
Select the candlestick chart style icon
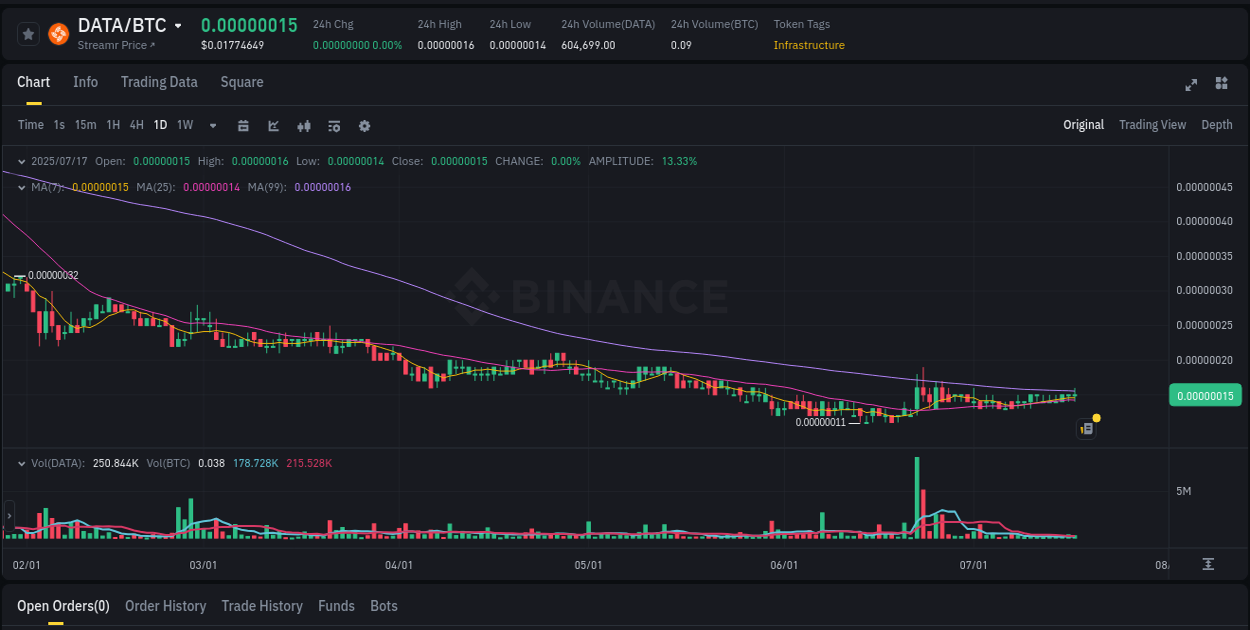[304, 126]
